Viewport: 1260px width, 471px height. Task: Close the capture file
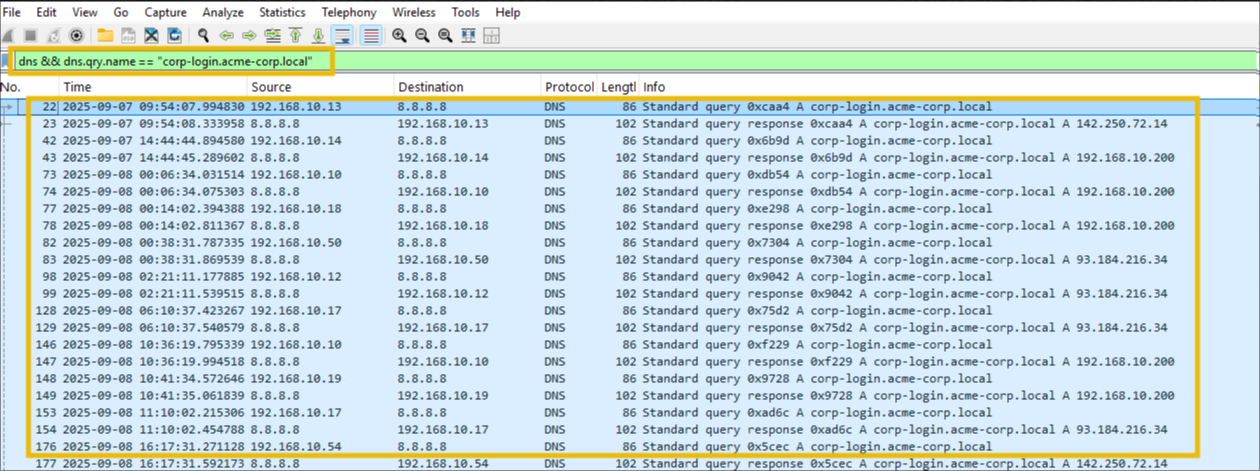click(x=151, y=36)
